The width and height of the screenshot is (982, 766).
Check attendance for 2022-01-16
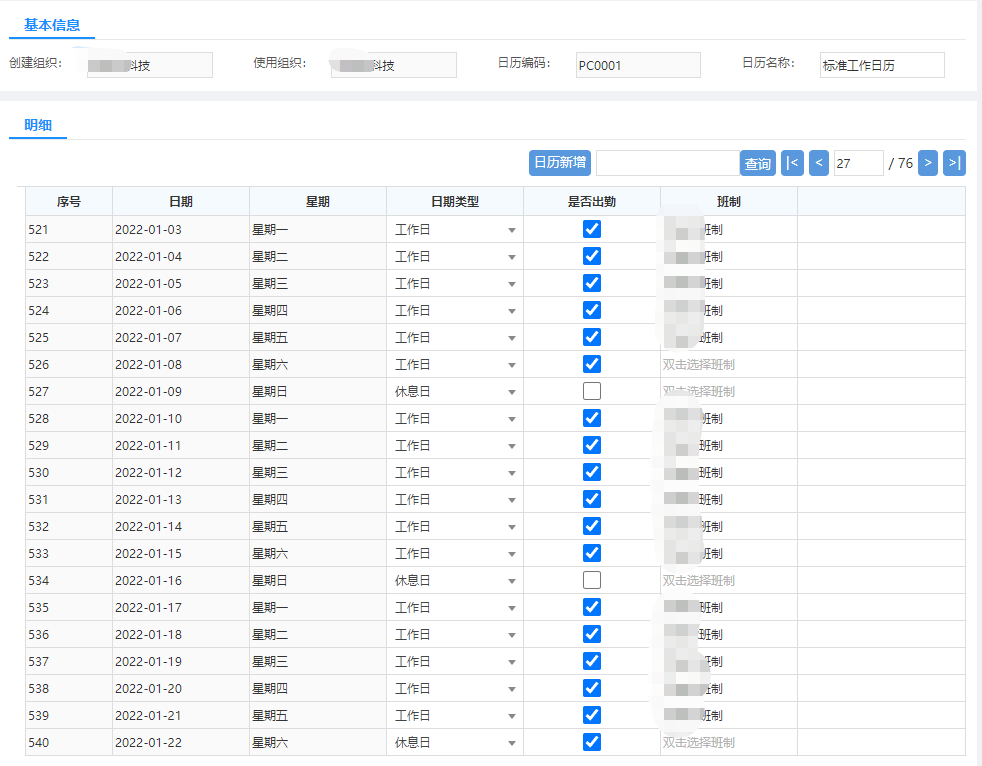coord(592,580)
